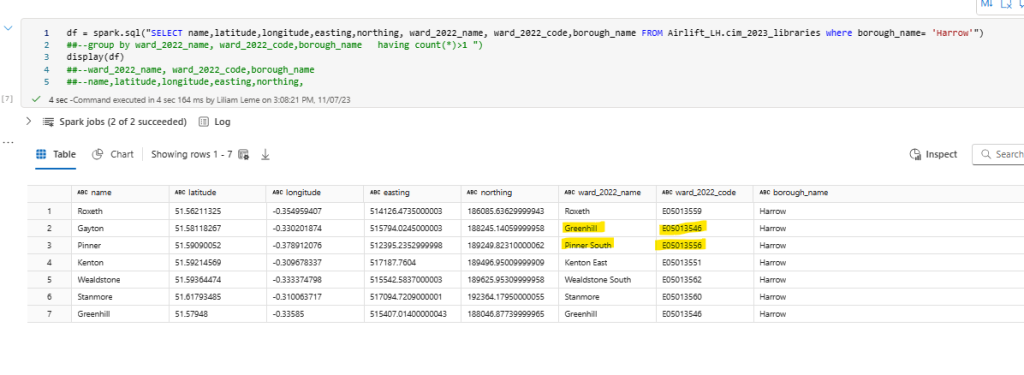The height and width of the screenshot is (375, 1024).
Task: Click the Spark jobs list icon
Action: click(48, 122)
